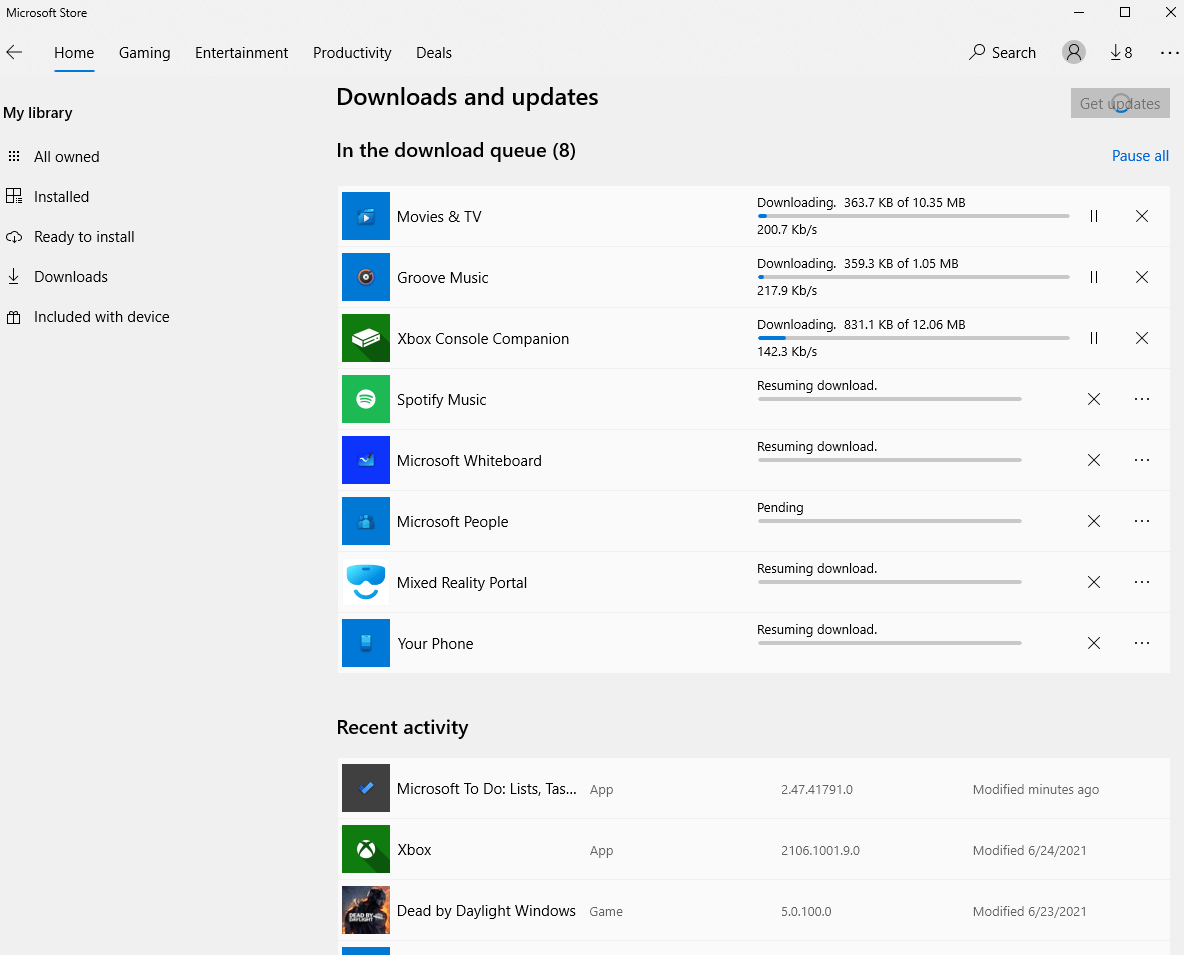Click the Get updates button

point(1120,103)
